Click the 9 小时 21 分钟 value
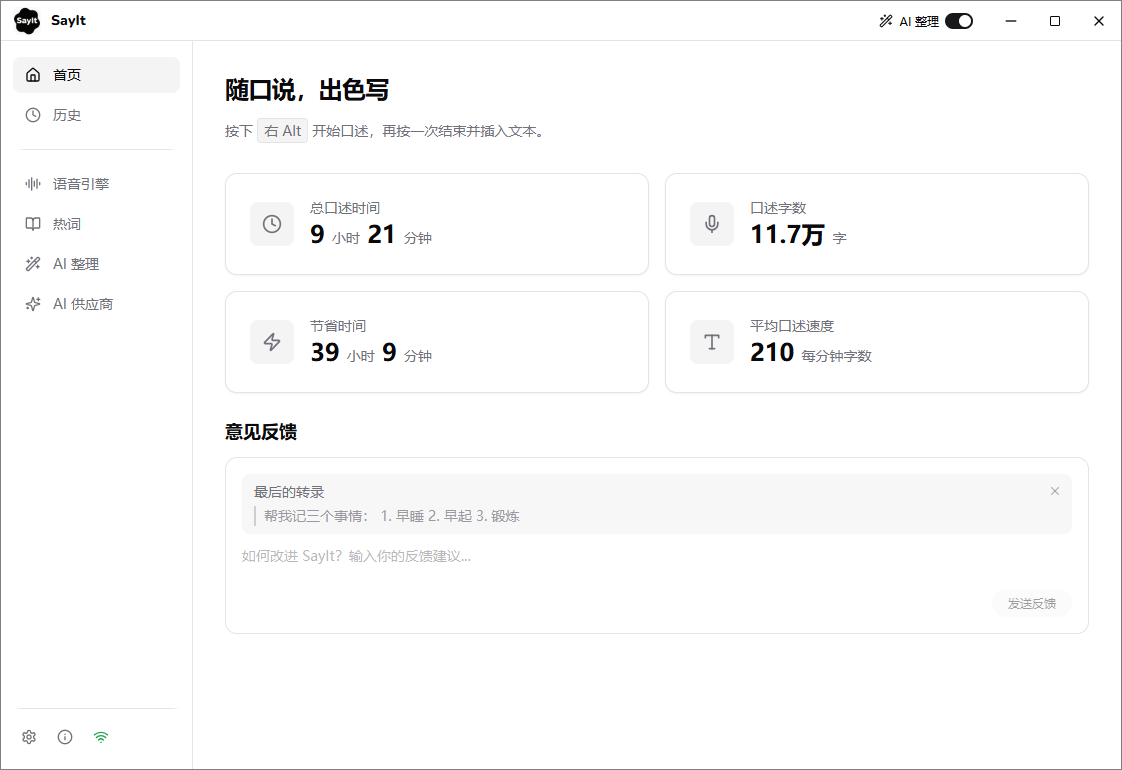The height and width of the screenshot is (770, 1122). tap(371, 235)
